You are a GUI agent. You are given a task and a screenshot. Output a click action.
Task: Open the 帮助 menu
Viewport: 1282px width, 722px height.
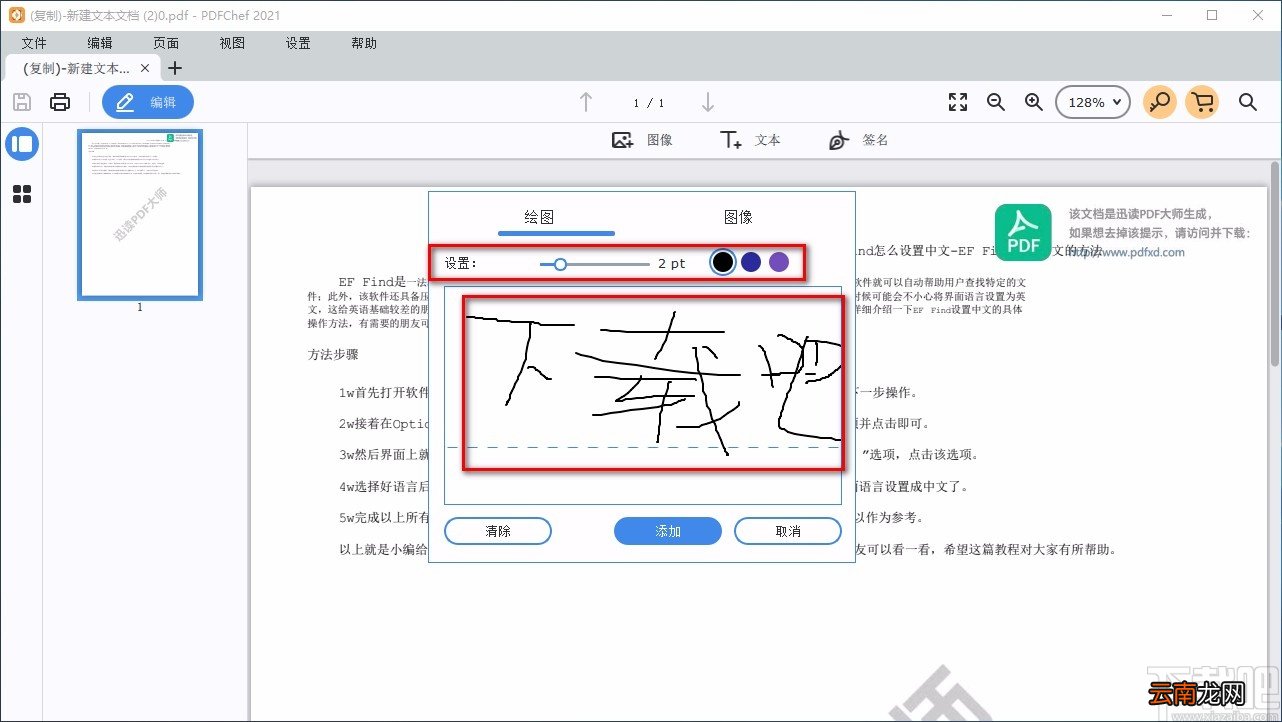(x=364, y=43)
